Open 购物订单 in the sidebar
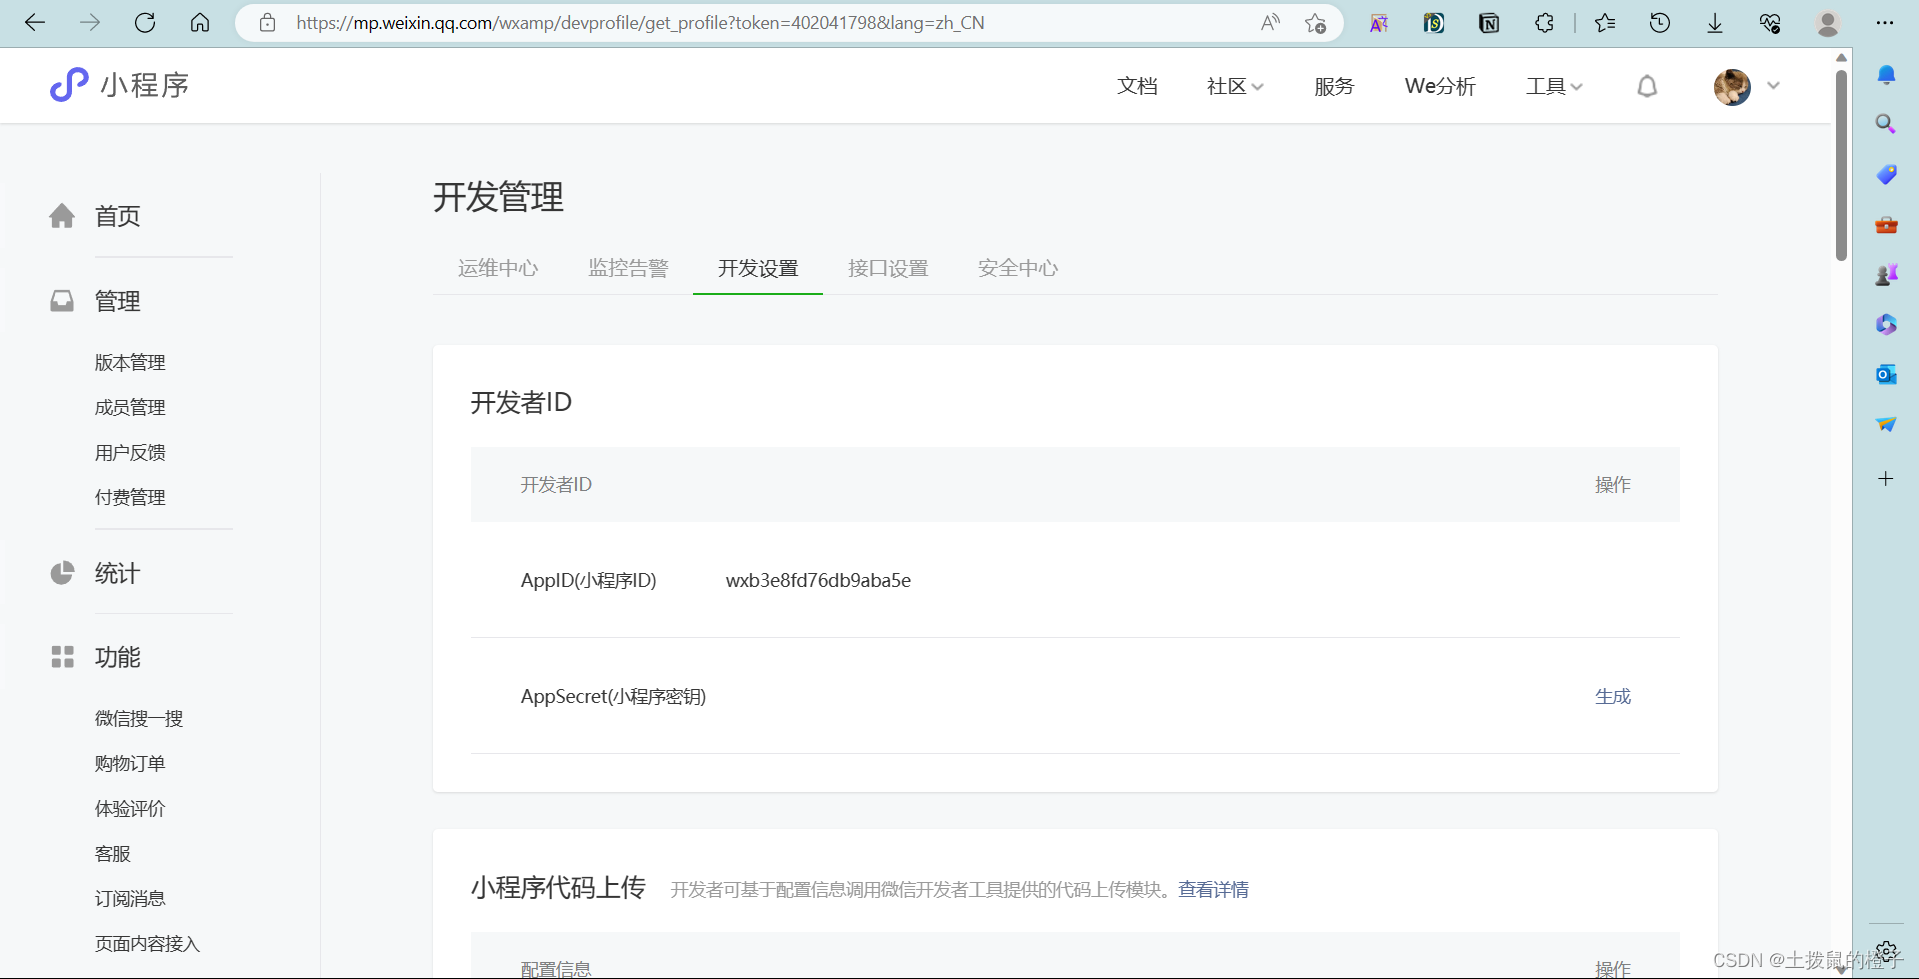 [130, 763]
